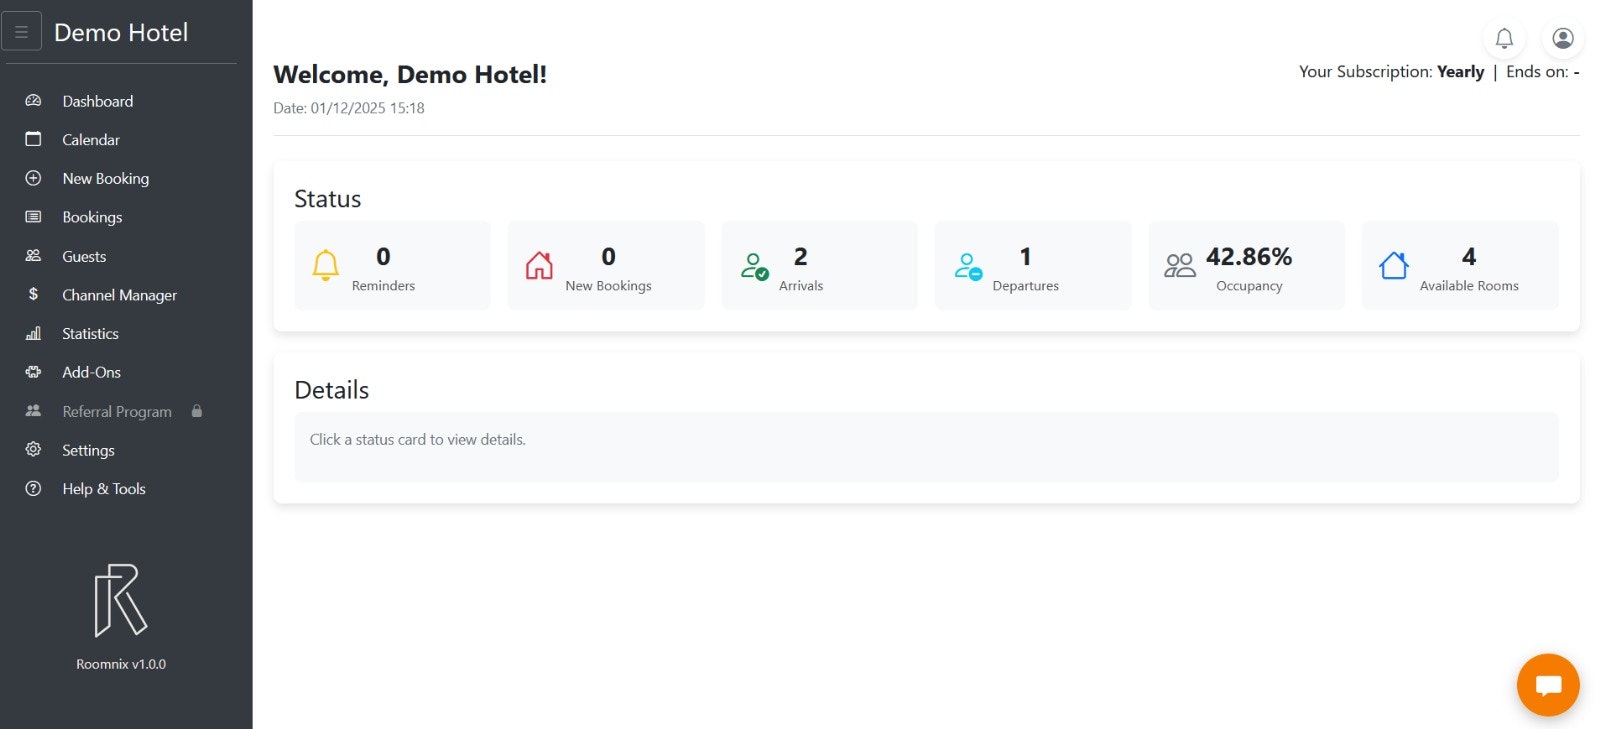
Task: Click the Dashboard gauge icon in sidebar
Action: (33, 101)
